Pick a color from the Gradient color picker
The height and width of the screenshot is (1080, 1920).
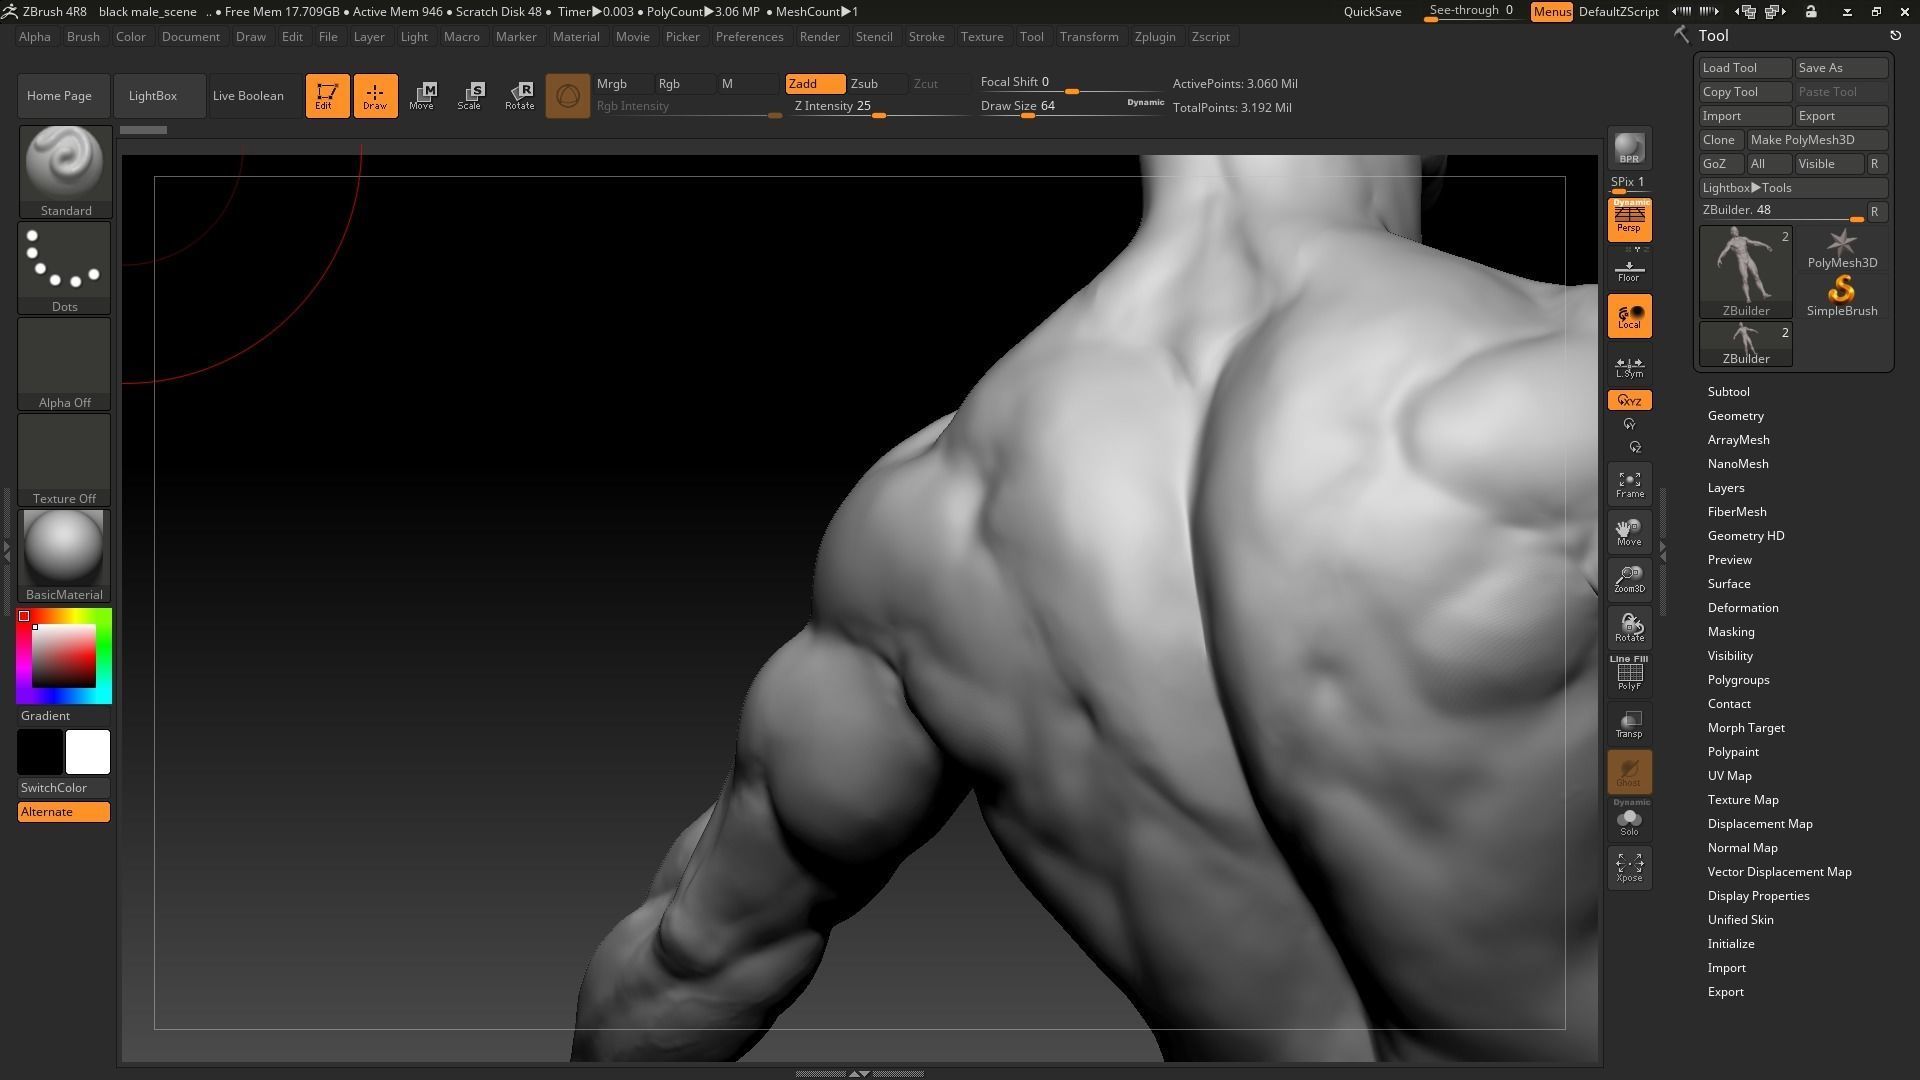point(64,655)
